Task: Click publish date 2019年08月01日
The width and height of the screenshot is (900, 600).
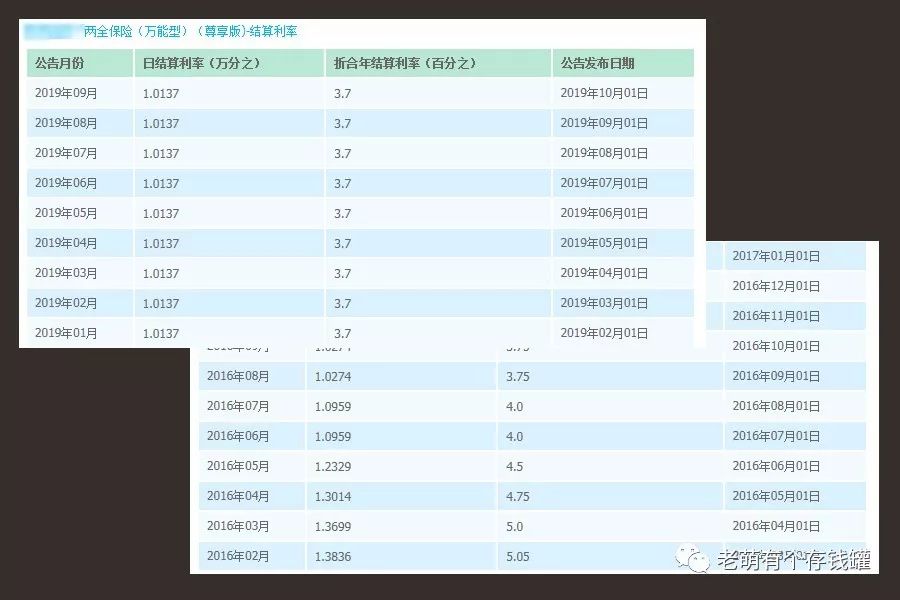Action: (604, 153)
